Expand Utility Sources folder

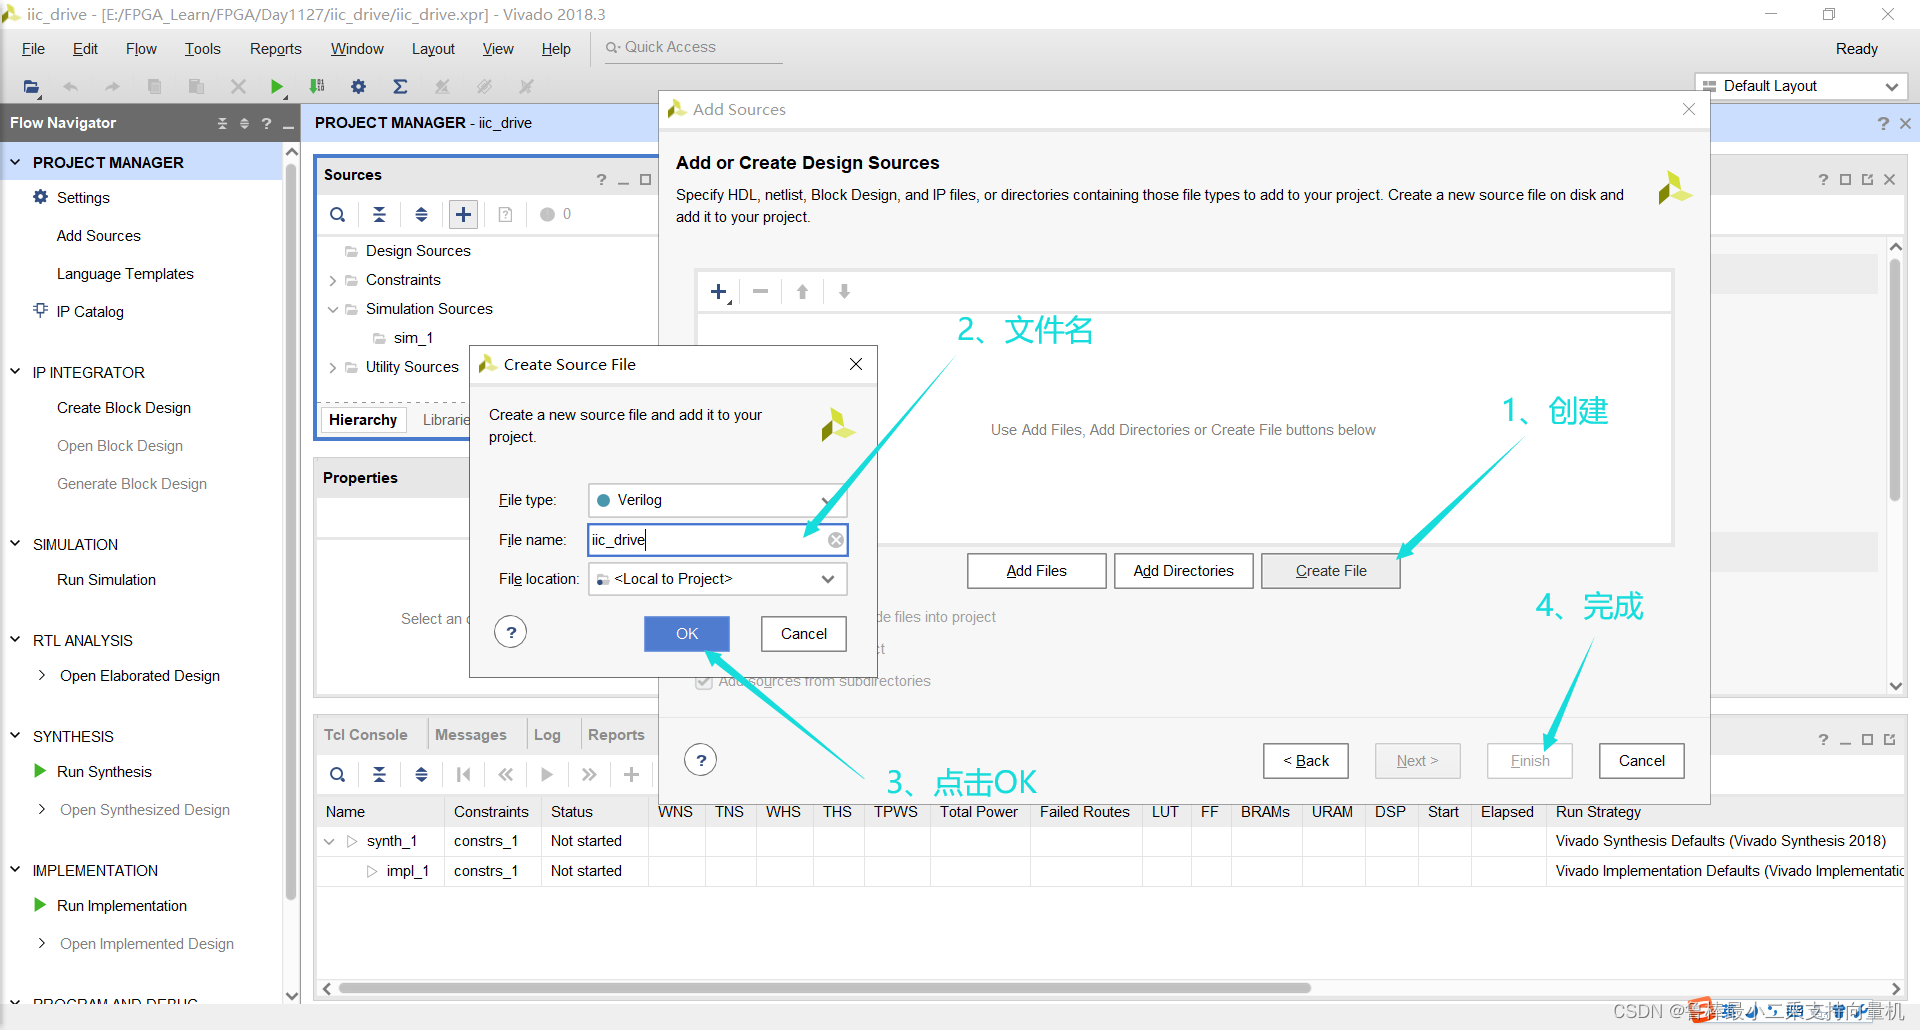click(333, 368)
